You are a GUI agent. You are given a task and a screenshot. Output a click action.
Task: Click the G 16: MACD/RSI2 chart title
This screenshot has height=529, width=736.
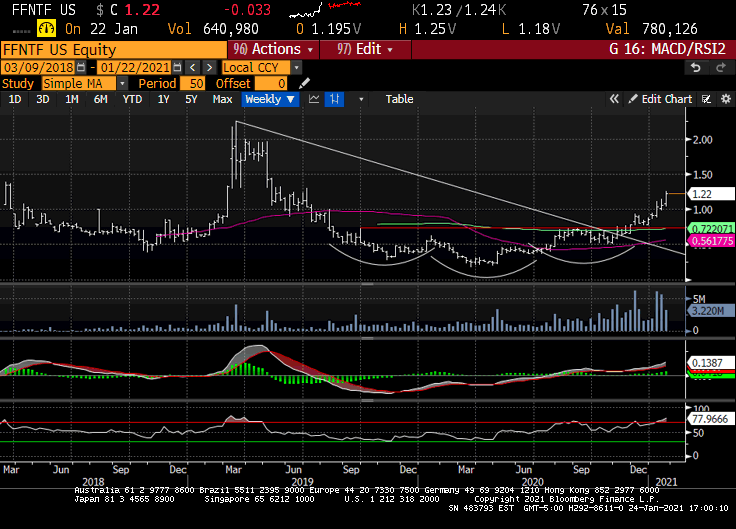tap(667, 49)
